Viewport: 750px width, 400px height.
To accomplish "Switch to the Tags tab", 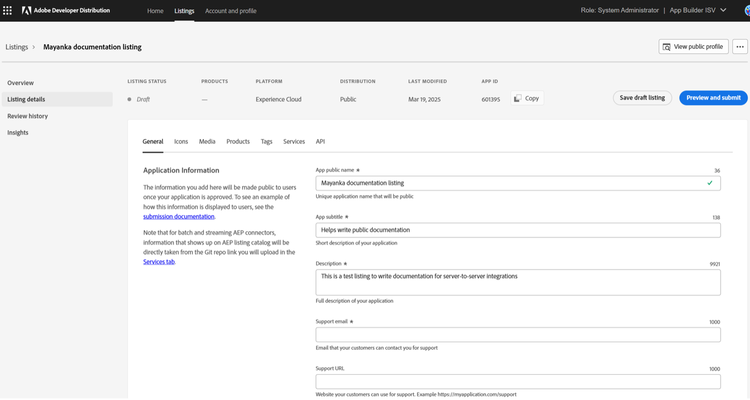I will click(266, 142).
